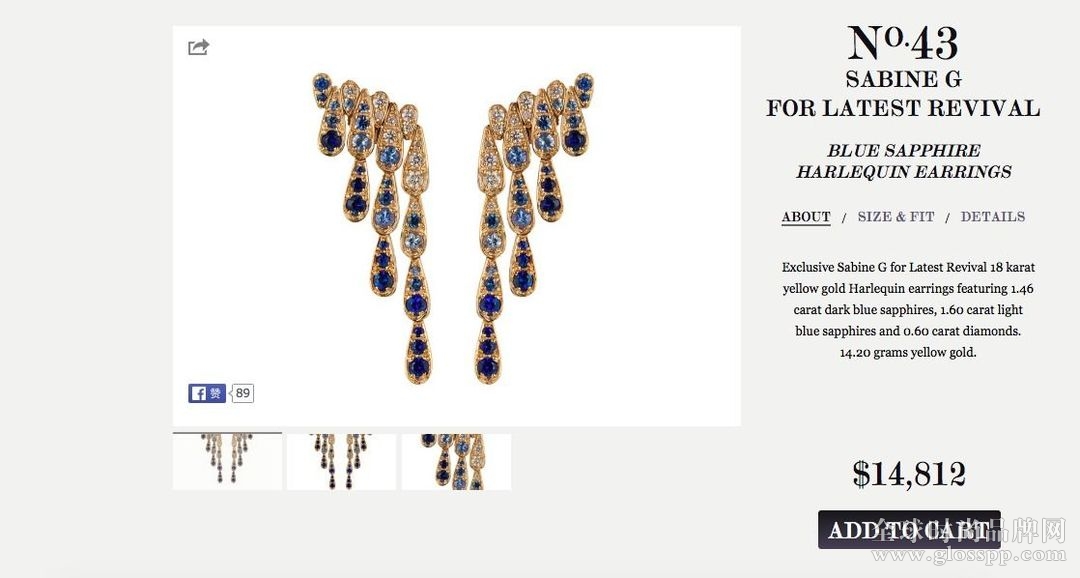The height and width of the screenshot is (578, 1080).
Task: Select the second earrings thumbnail
Action: [342, 462]
